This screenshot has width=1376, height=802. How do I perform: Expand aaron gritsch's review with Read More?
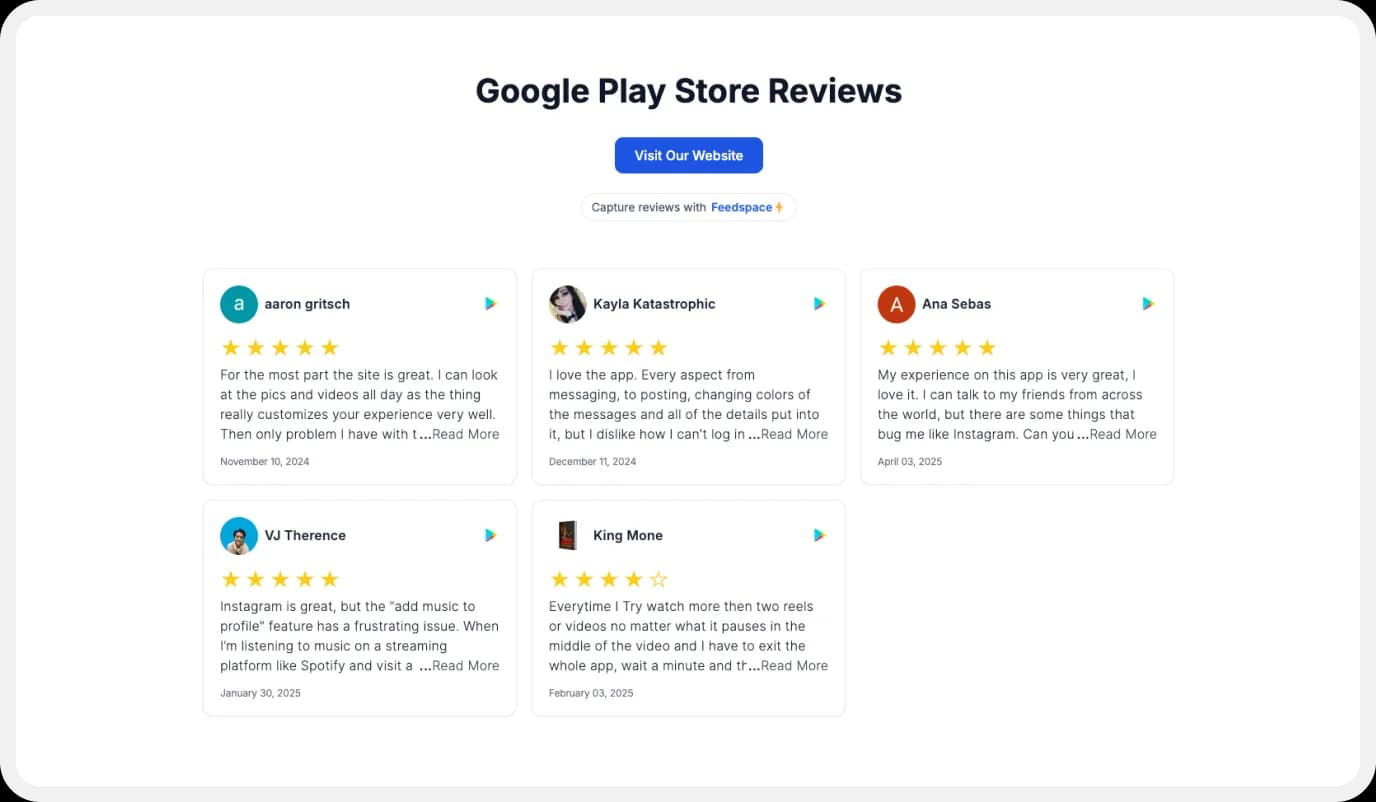click(465, 434)
